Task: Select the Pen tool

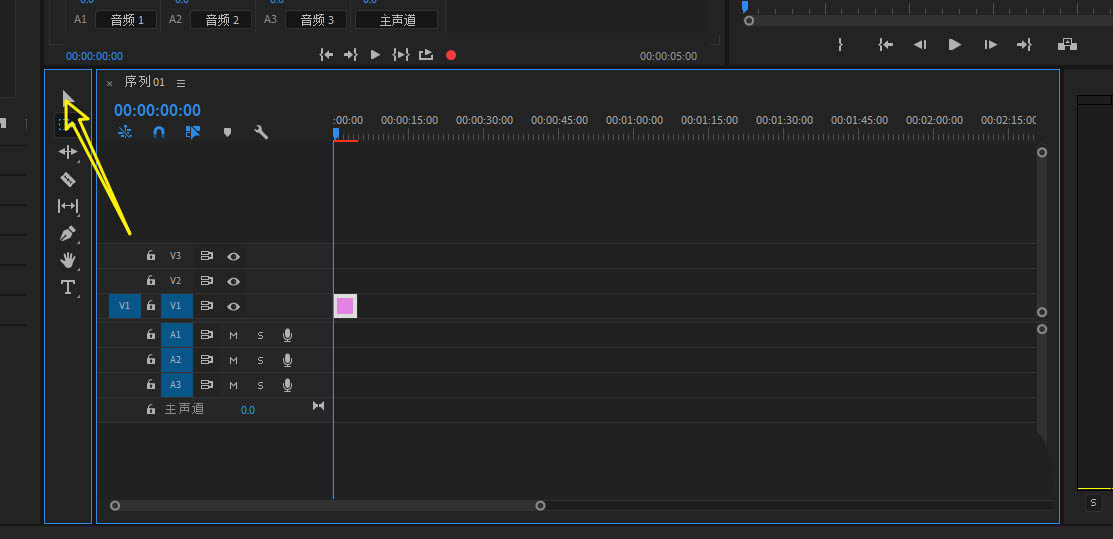Action: click(x=68, y=233)
